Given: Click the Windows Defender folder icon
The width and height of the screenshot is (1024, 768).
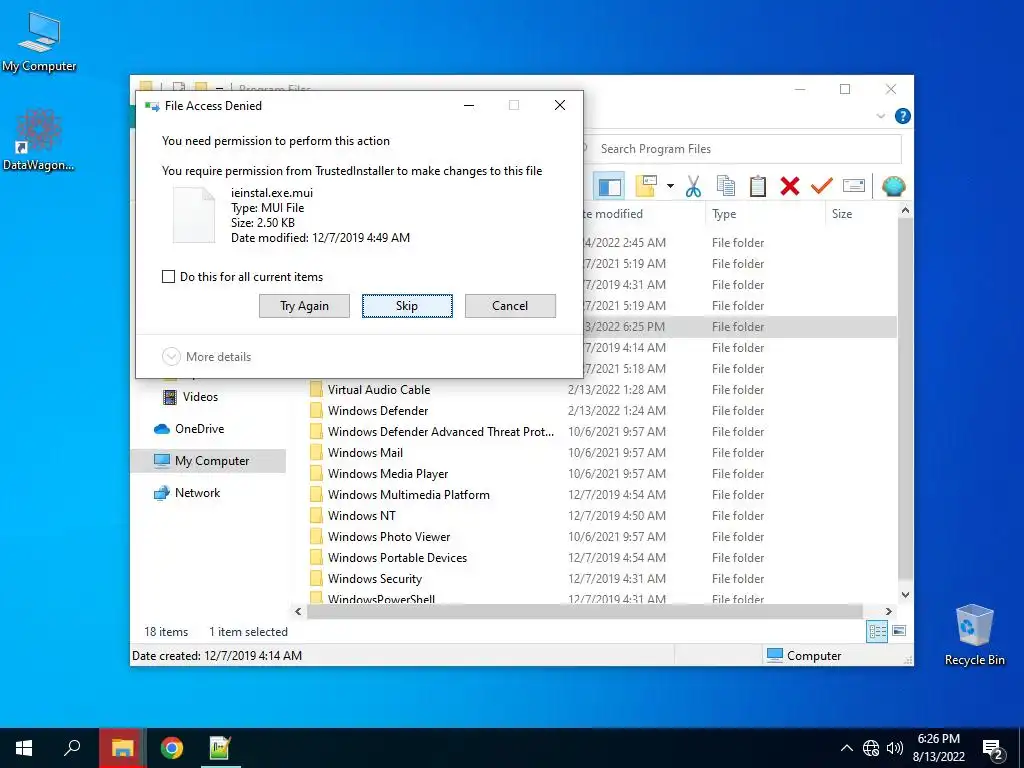Looking at the screenshot, I should (316, 411).
